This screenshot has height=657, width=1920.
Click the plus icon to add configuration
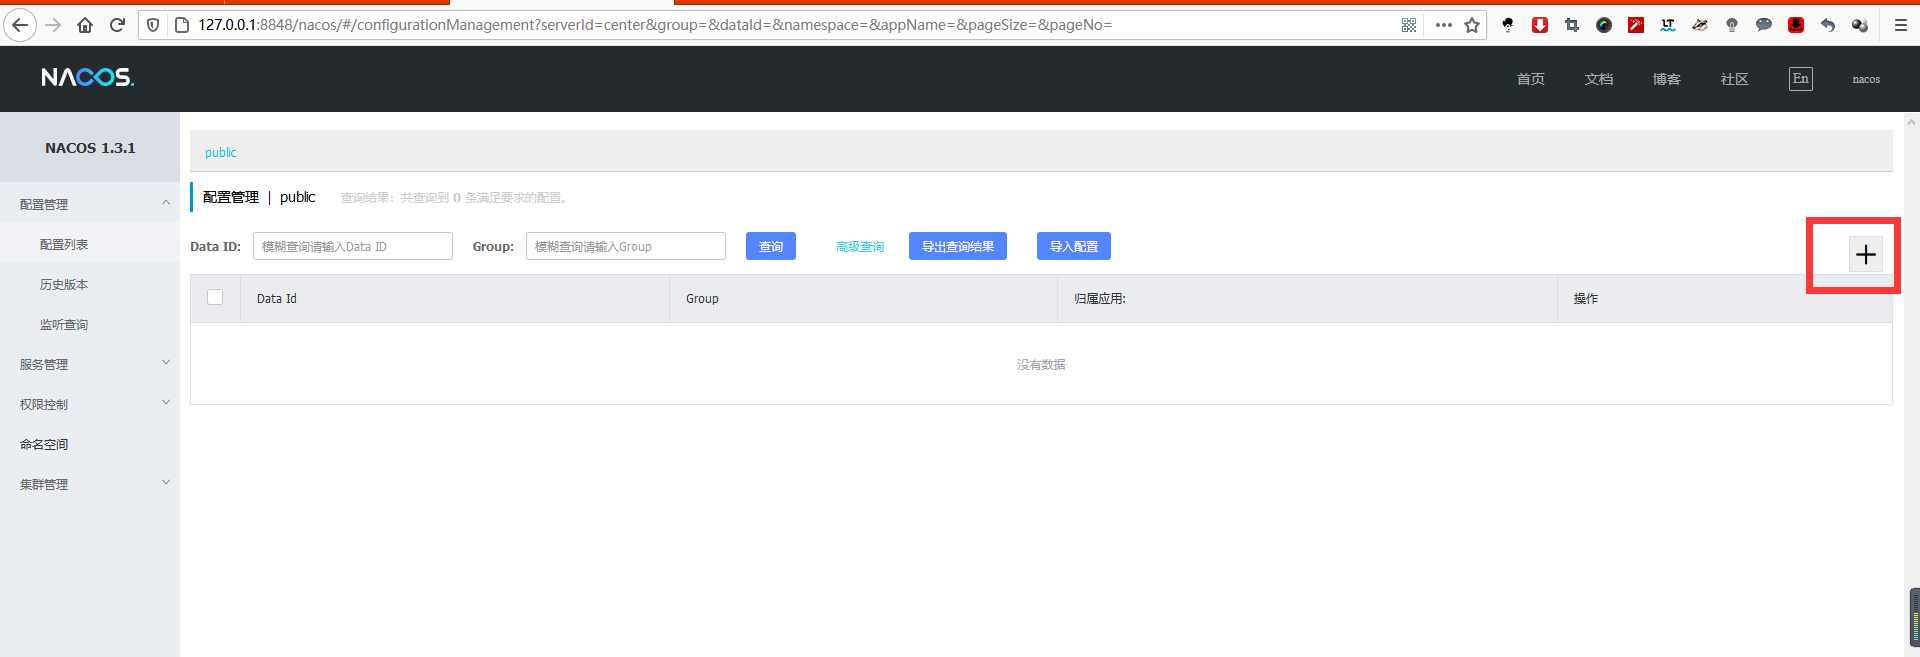1865,255
